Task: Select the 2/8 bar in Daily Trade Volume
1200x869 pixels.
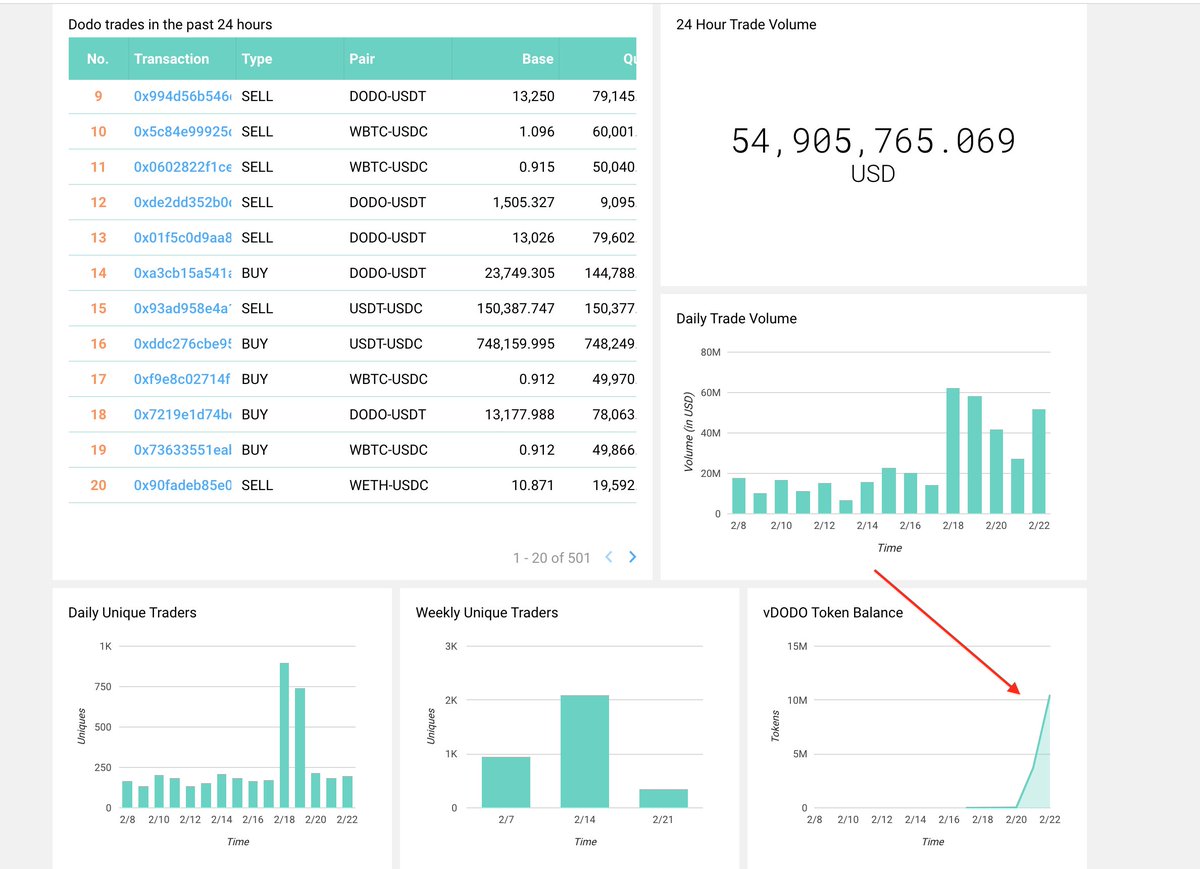Action: pos(739,496)
